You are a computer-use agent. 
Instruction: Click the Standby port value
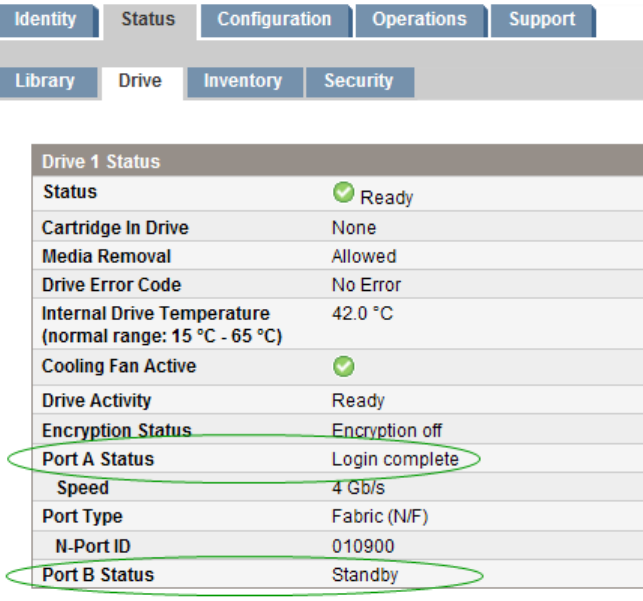[364, 575]
